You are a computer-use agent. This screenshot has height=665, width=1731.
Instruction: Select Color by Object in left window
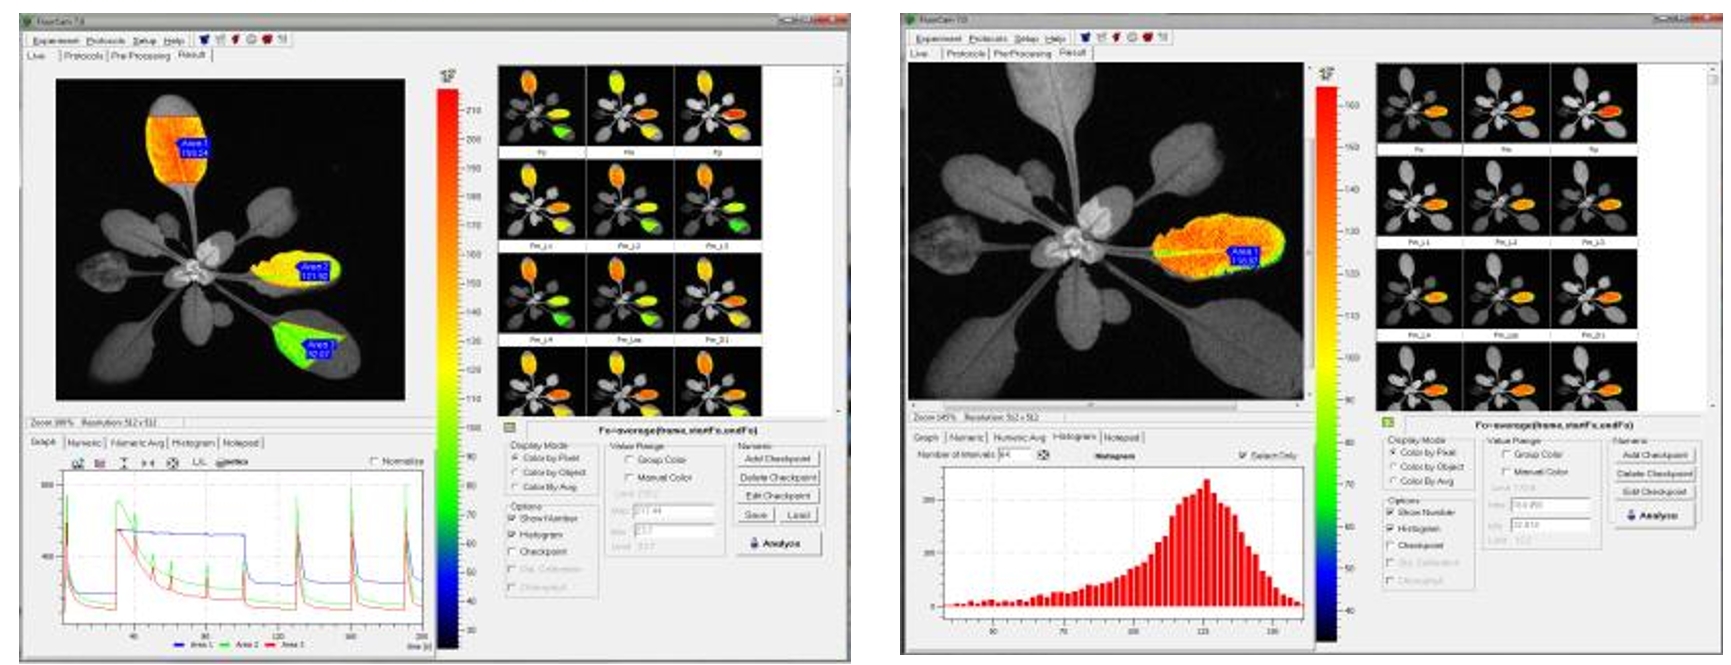pyautogui.click(x=515, y=473)
